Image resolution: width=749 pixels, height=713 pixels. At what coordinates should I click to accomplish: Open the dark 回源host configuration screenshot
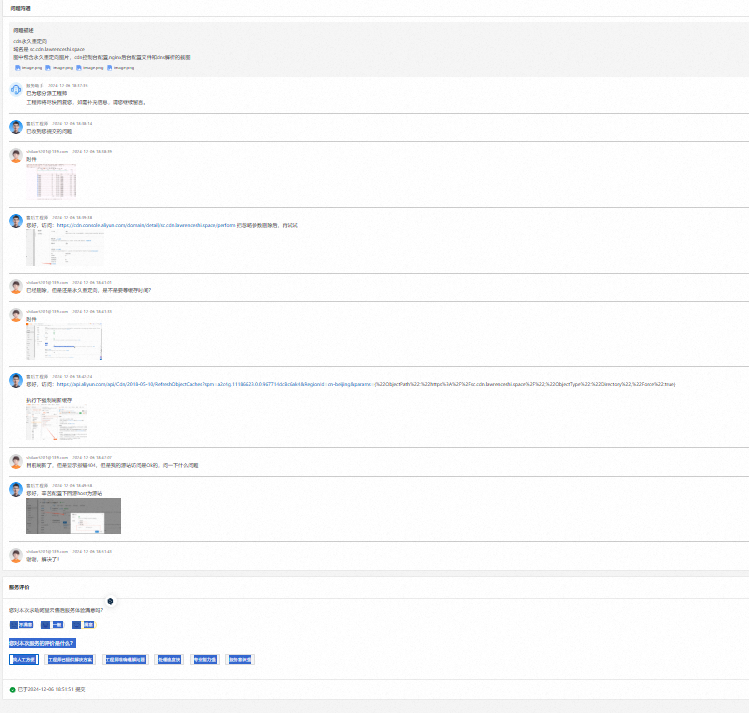click(74, 516)
